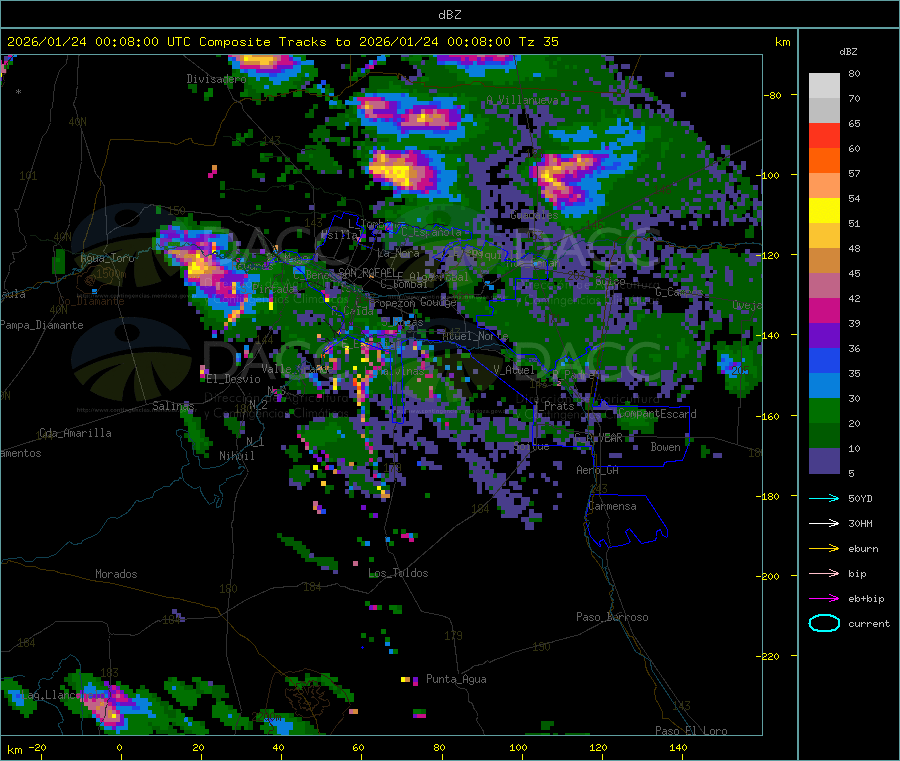
Task: Click the Guadales location label
Action: point(534,215)
